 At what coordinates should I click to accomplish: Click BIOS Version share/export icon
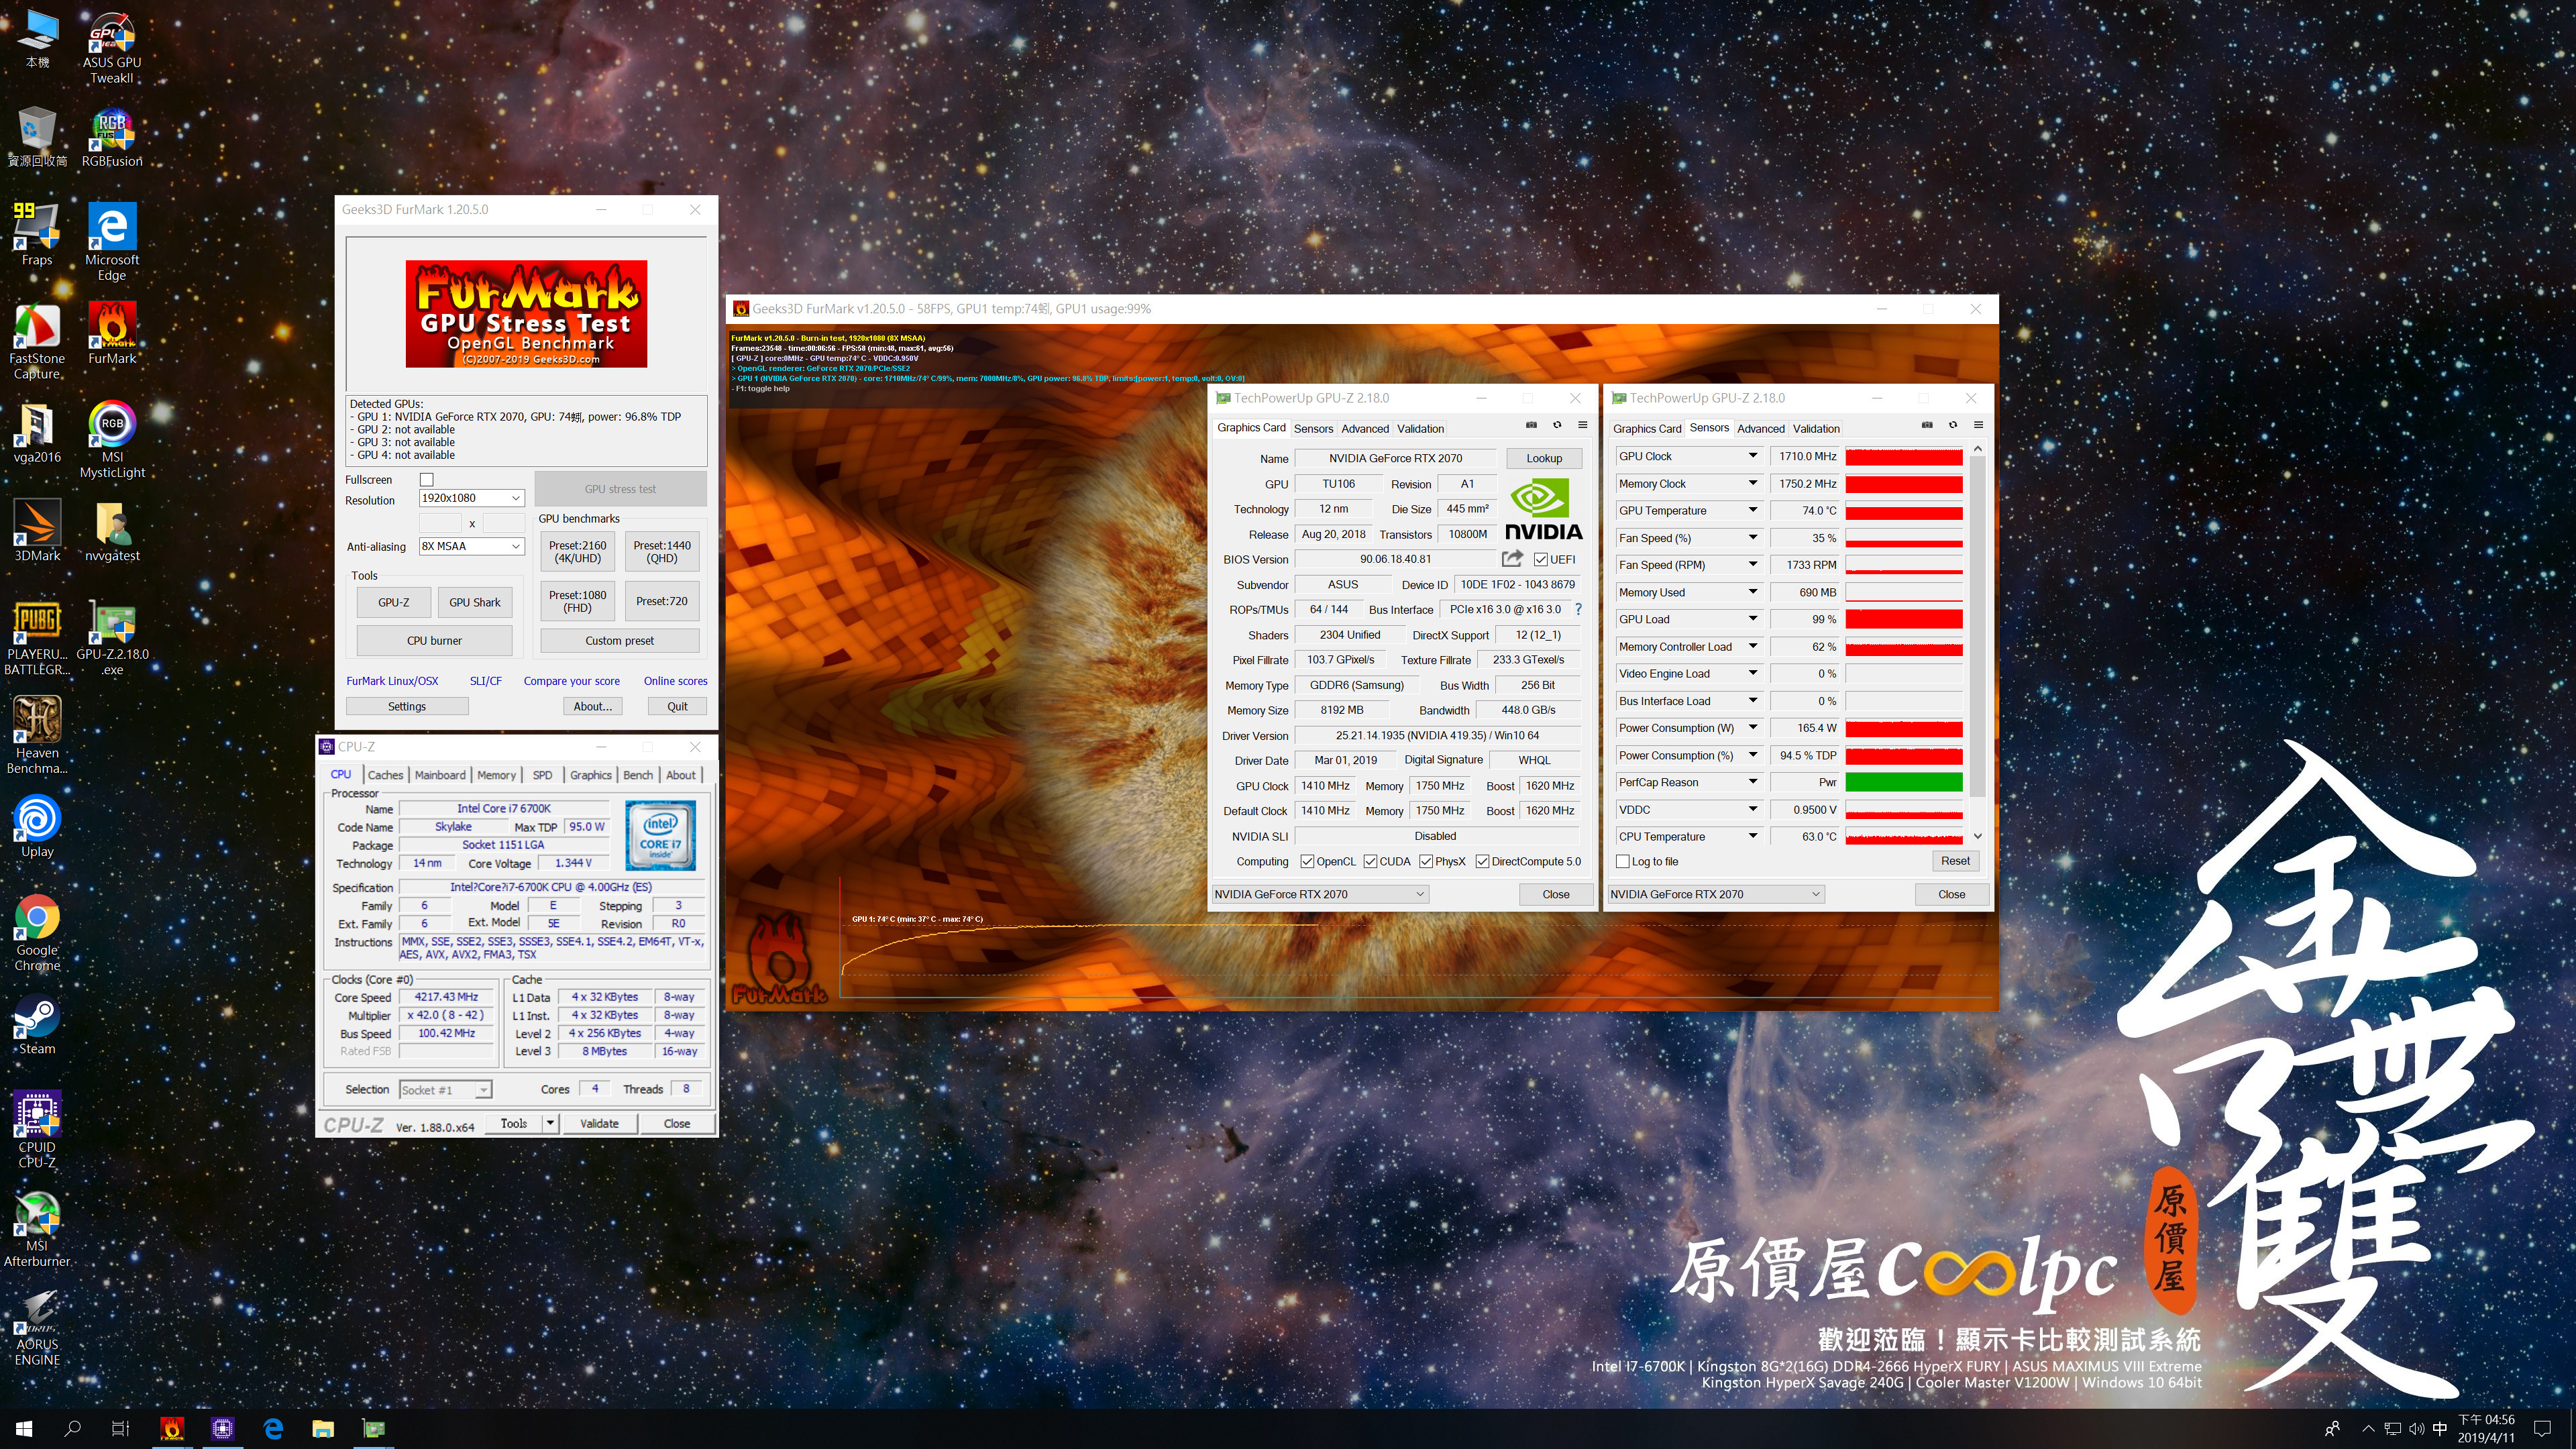pyautogui.click(x=1512, y=559)
